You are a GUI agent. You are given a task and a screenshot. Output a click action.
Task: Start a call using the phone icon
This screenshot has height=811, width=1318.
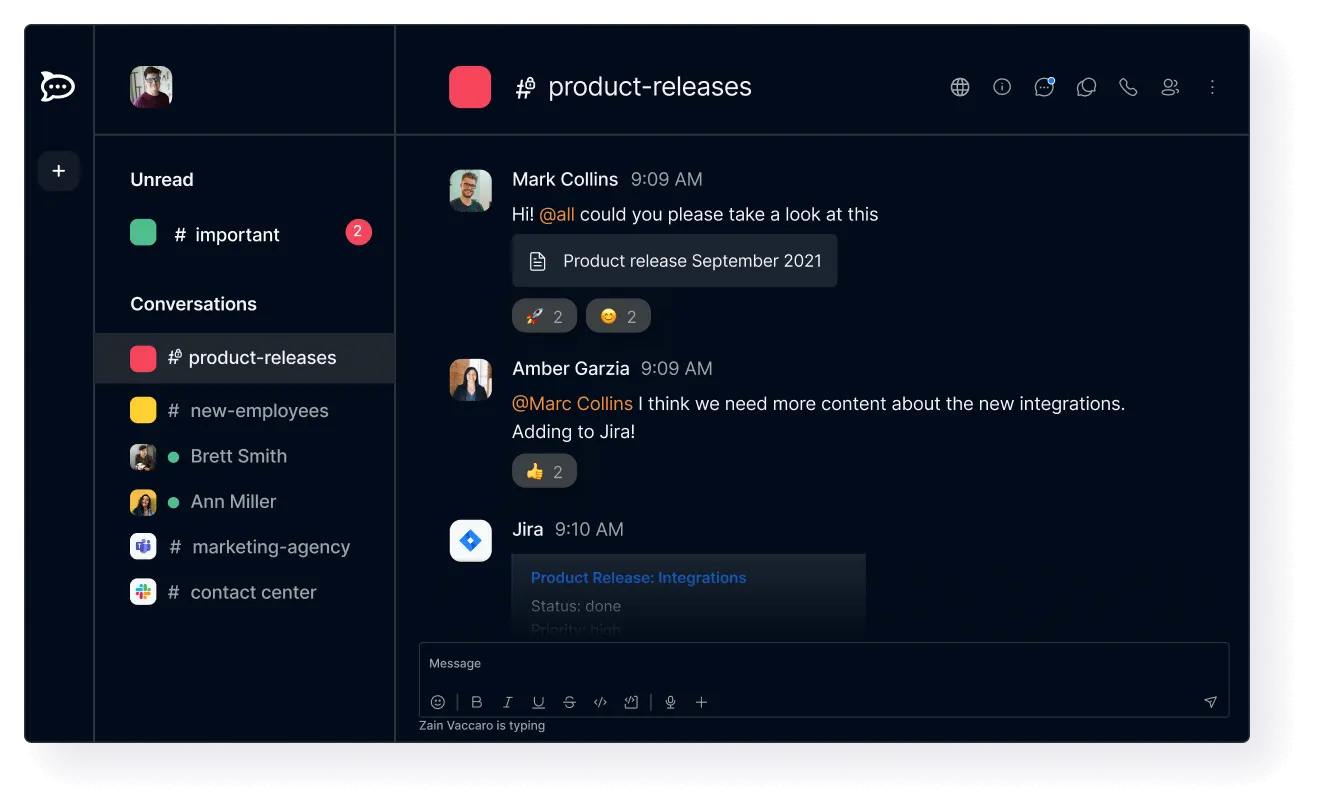[x=1128, y=87]
